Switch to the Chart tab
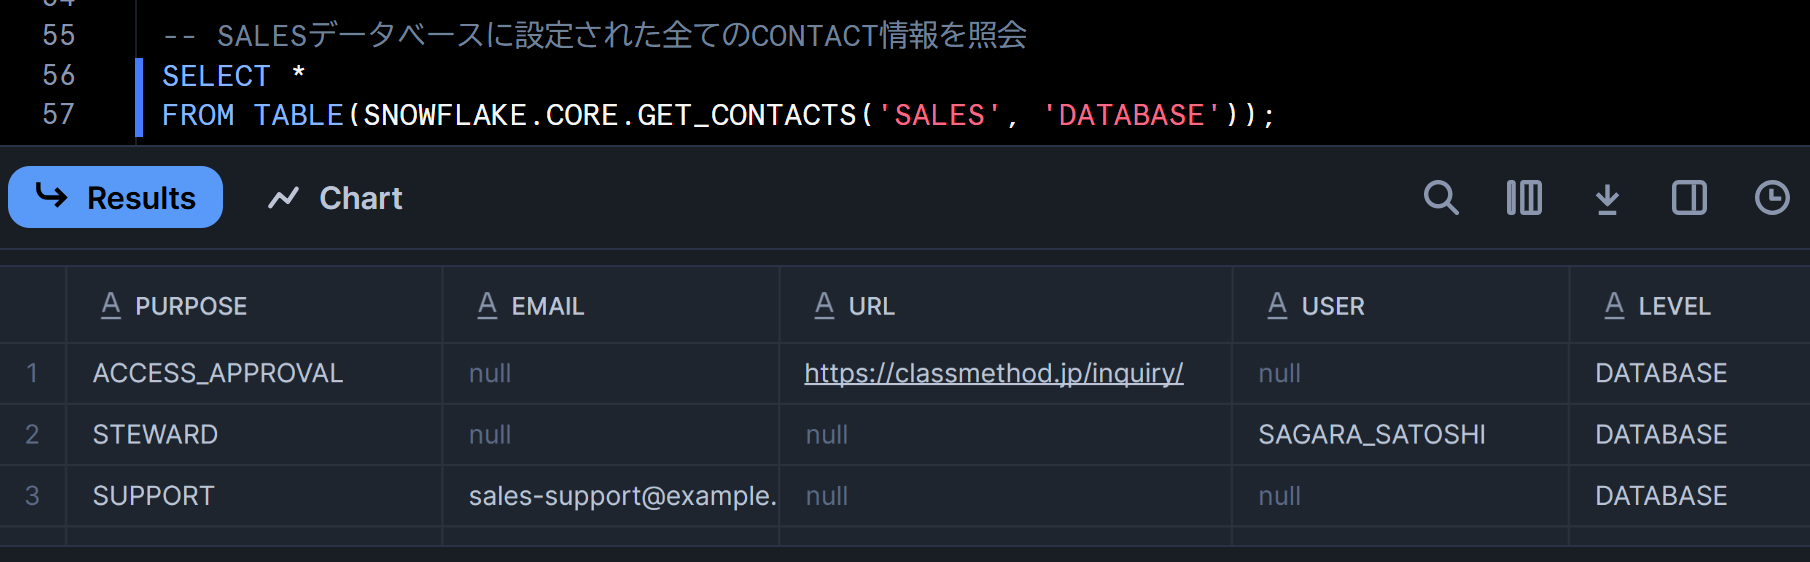This screenshot has height=562, width=1810. pos(336,198)
